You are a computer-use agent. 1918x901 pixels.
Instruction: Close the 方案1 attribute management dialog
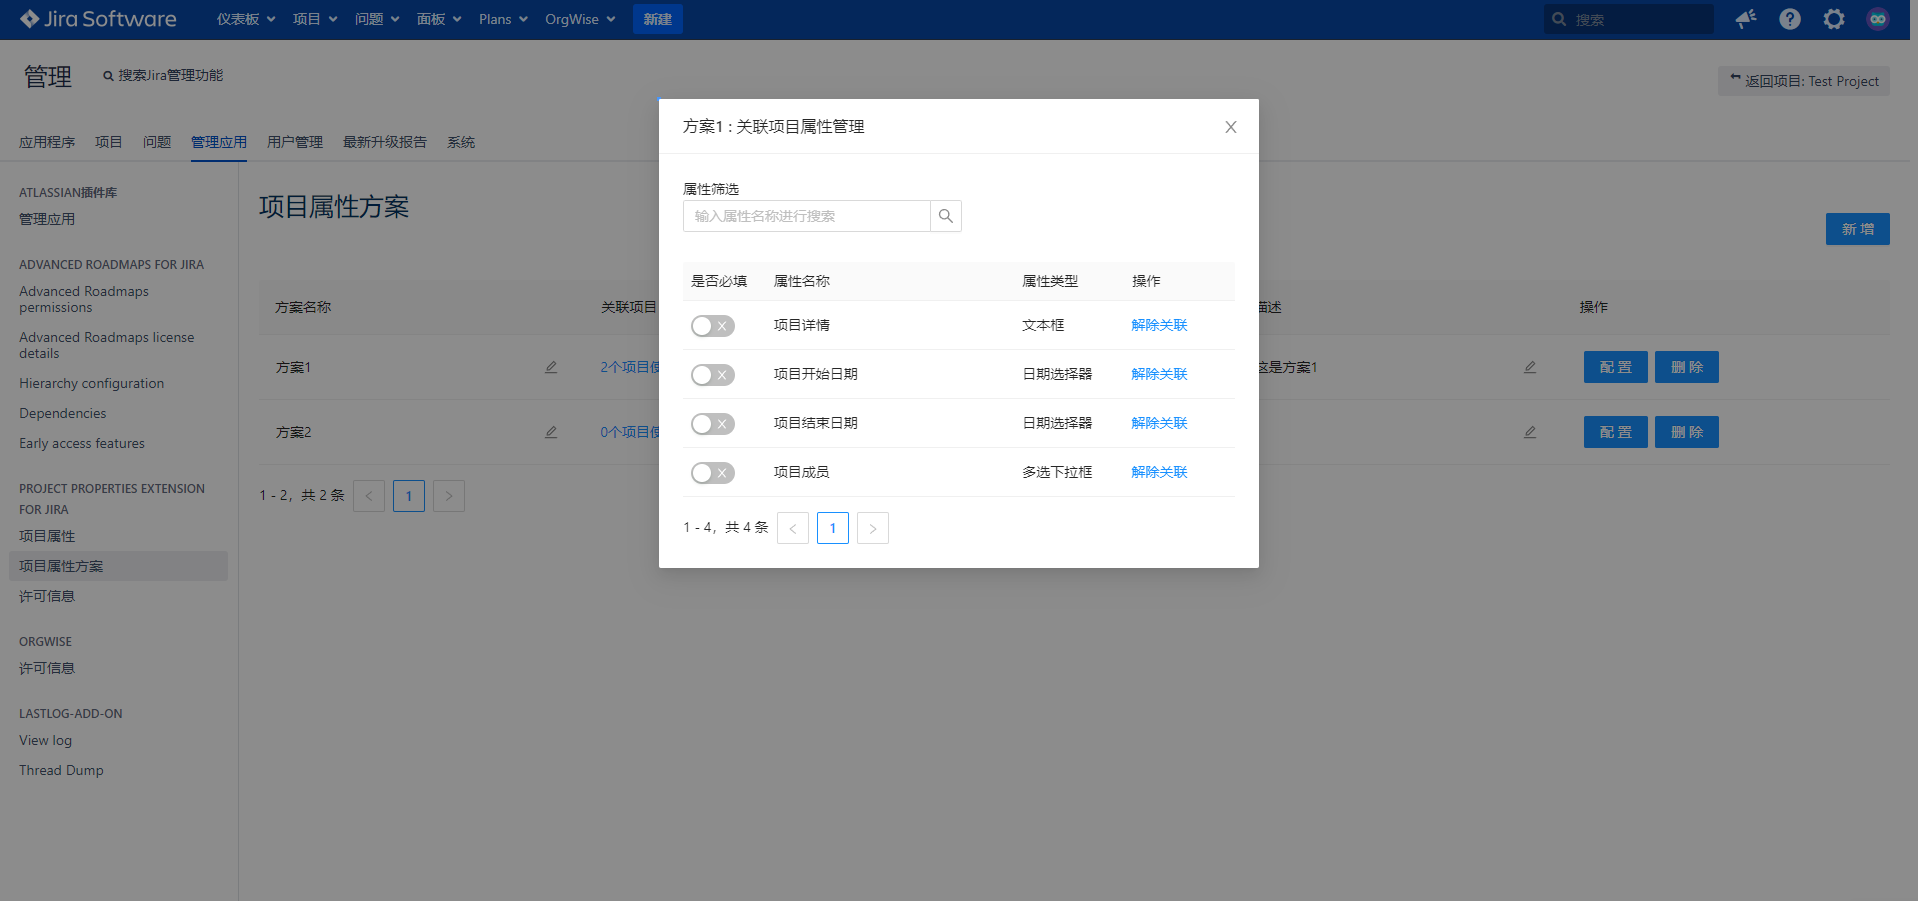(1230, 127)
